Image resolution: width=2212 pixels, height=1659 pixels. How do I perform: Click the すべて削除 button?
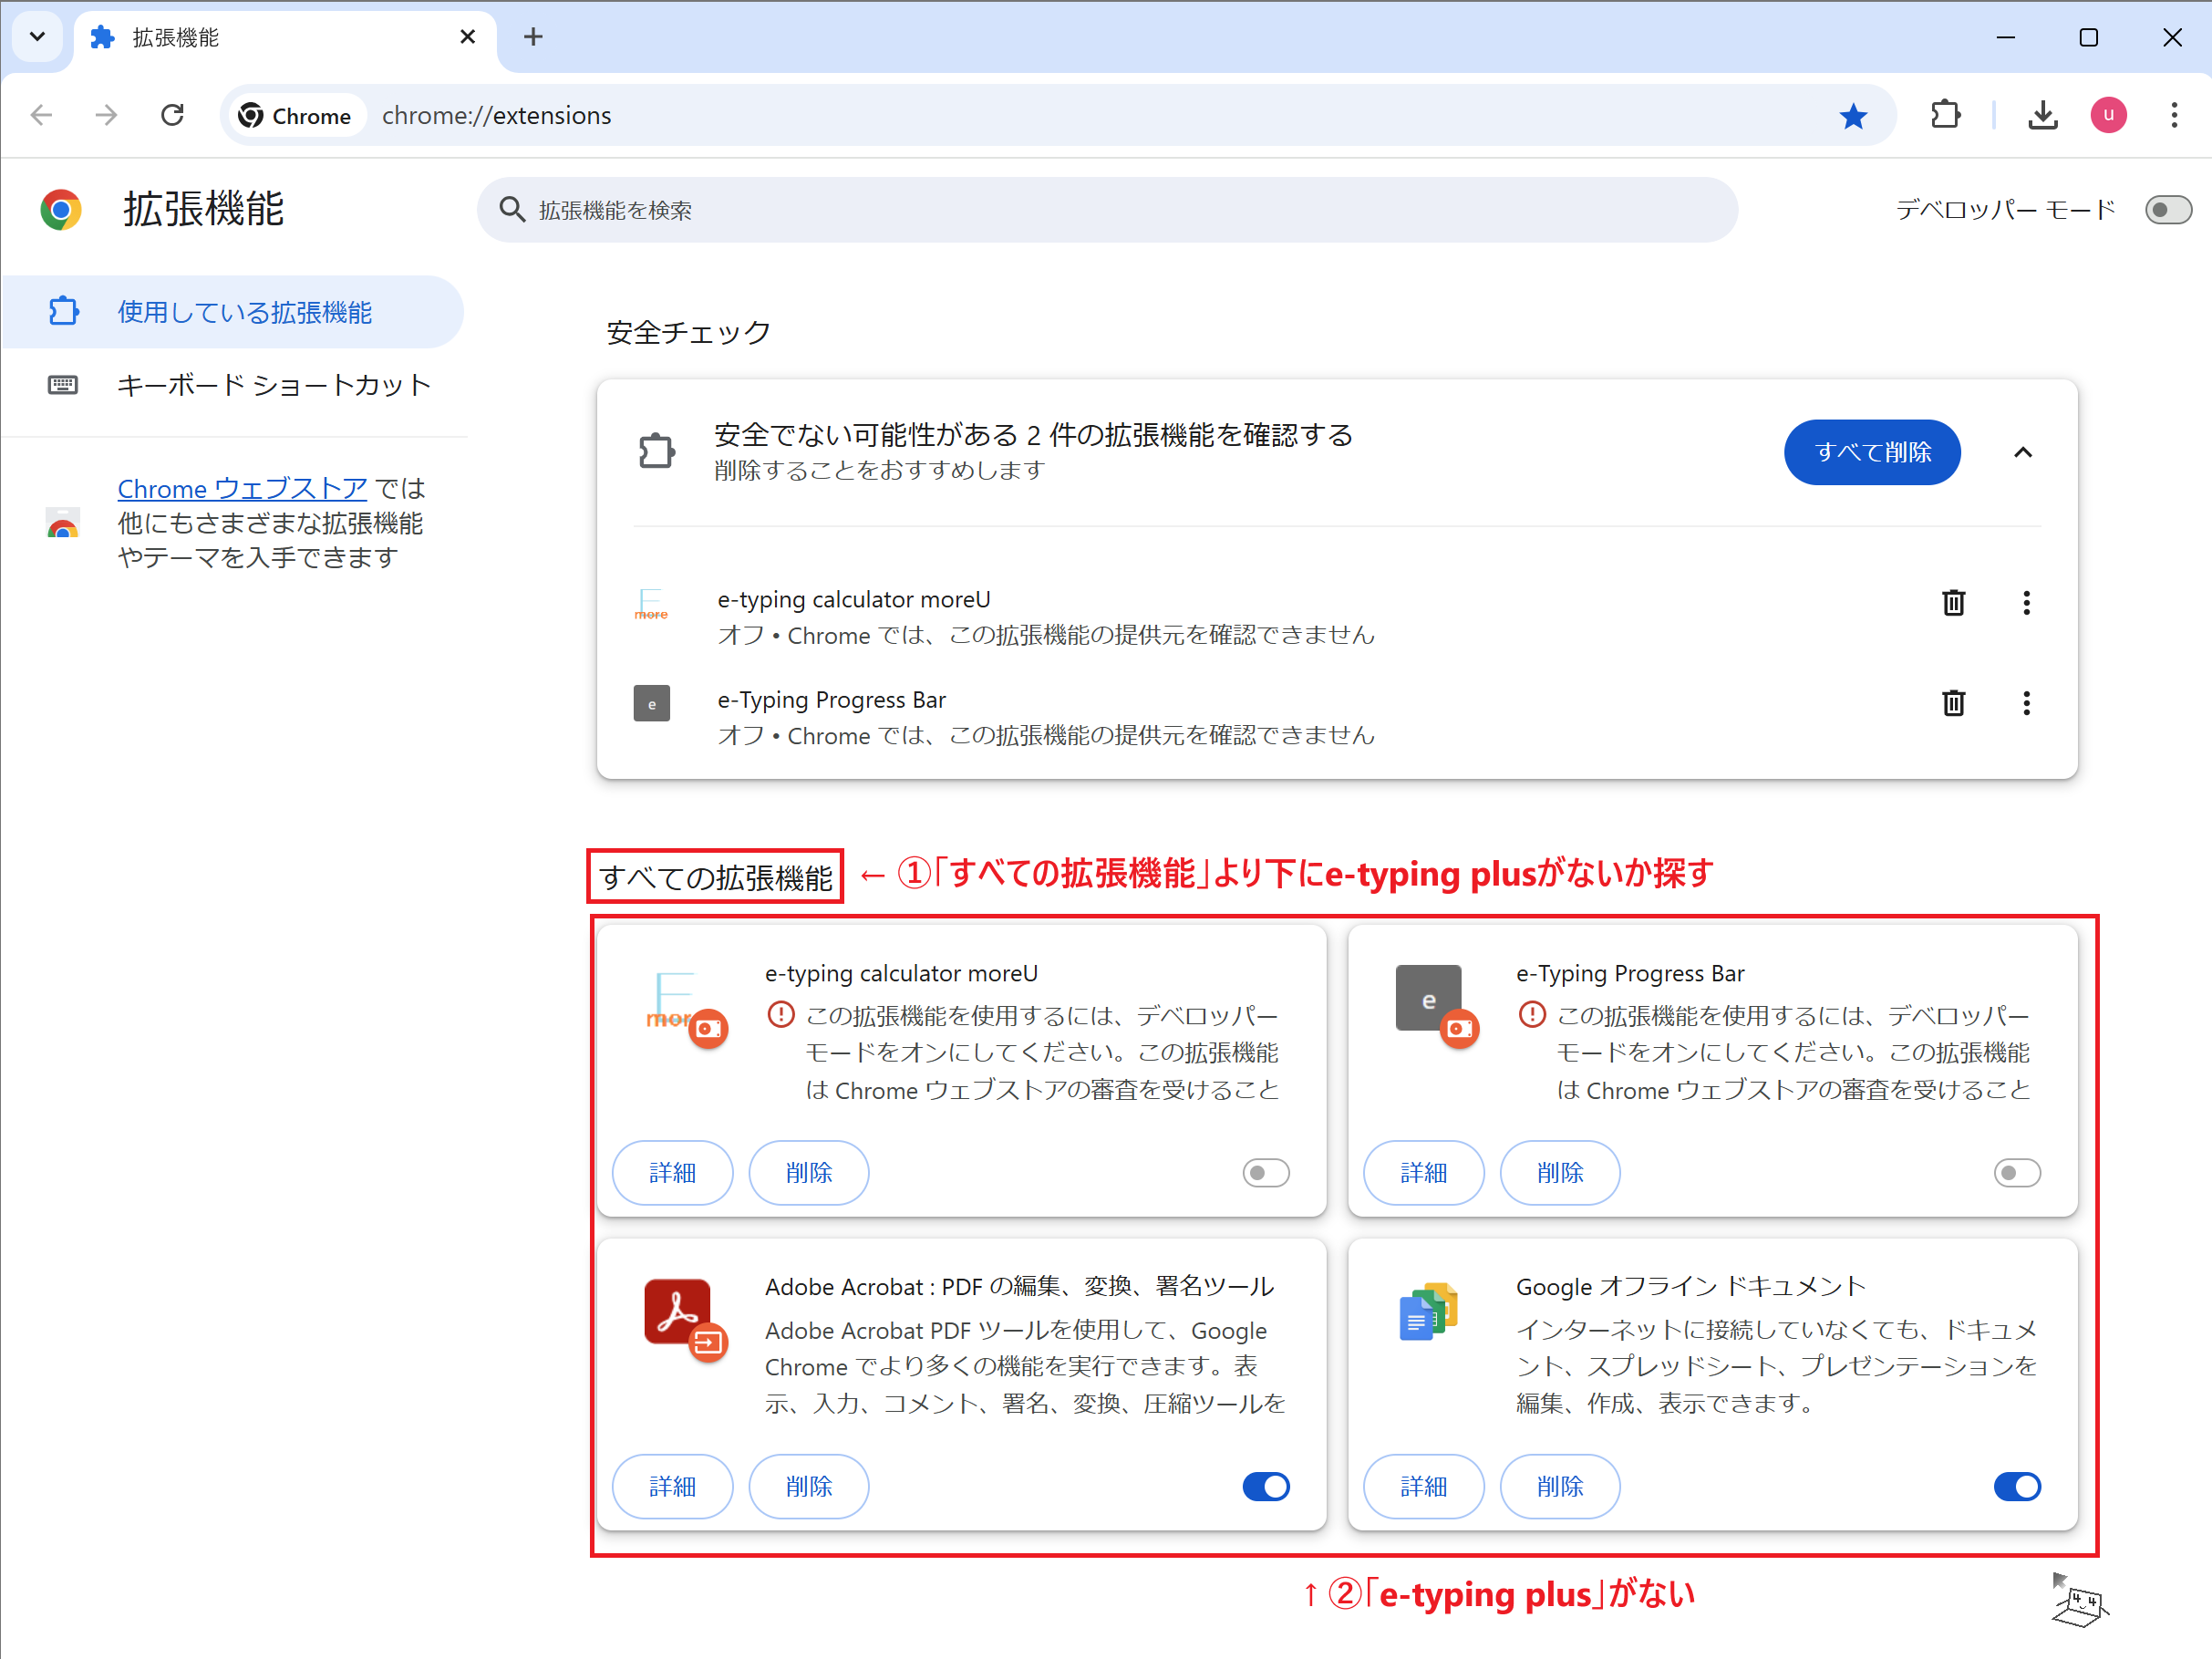(x=1872, y=452)
